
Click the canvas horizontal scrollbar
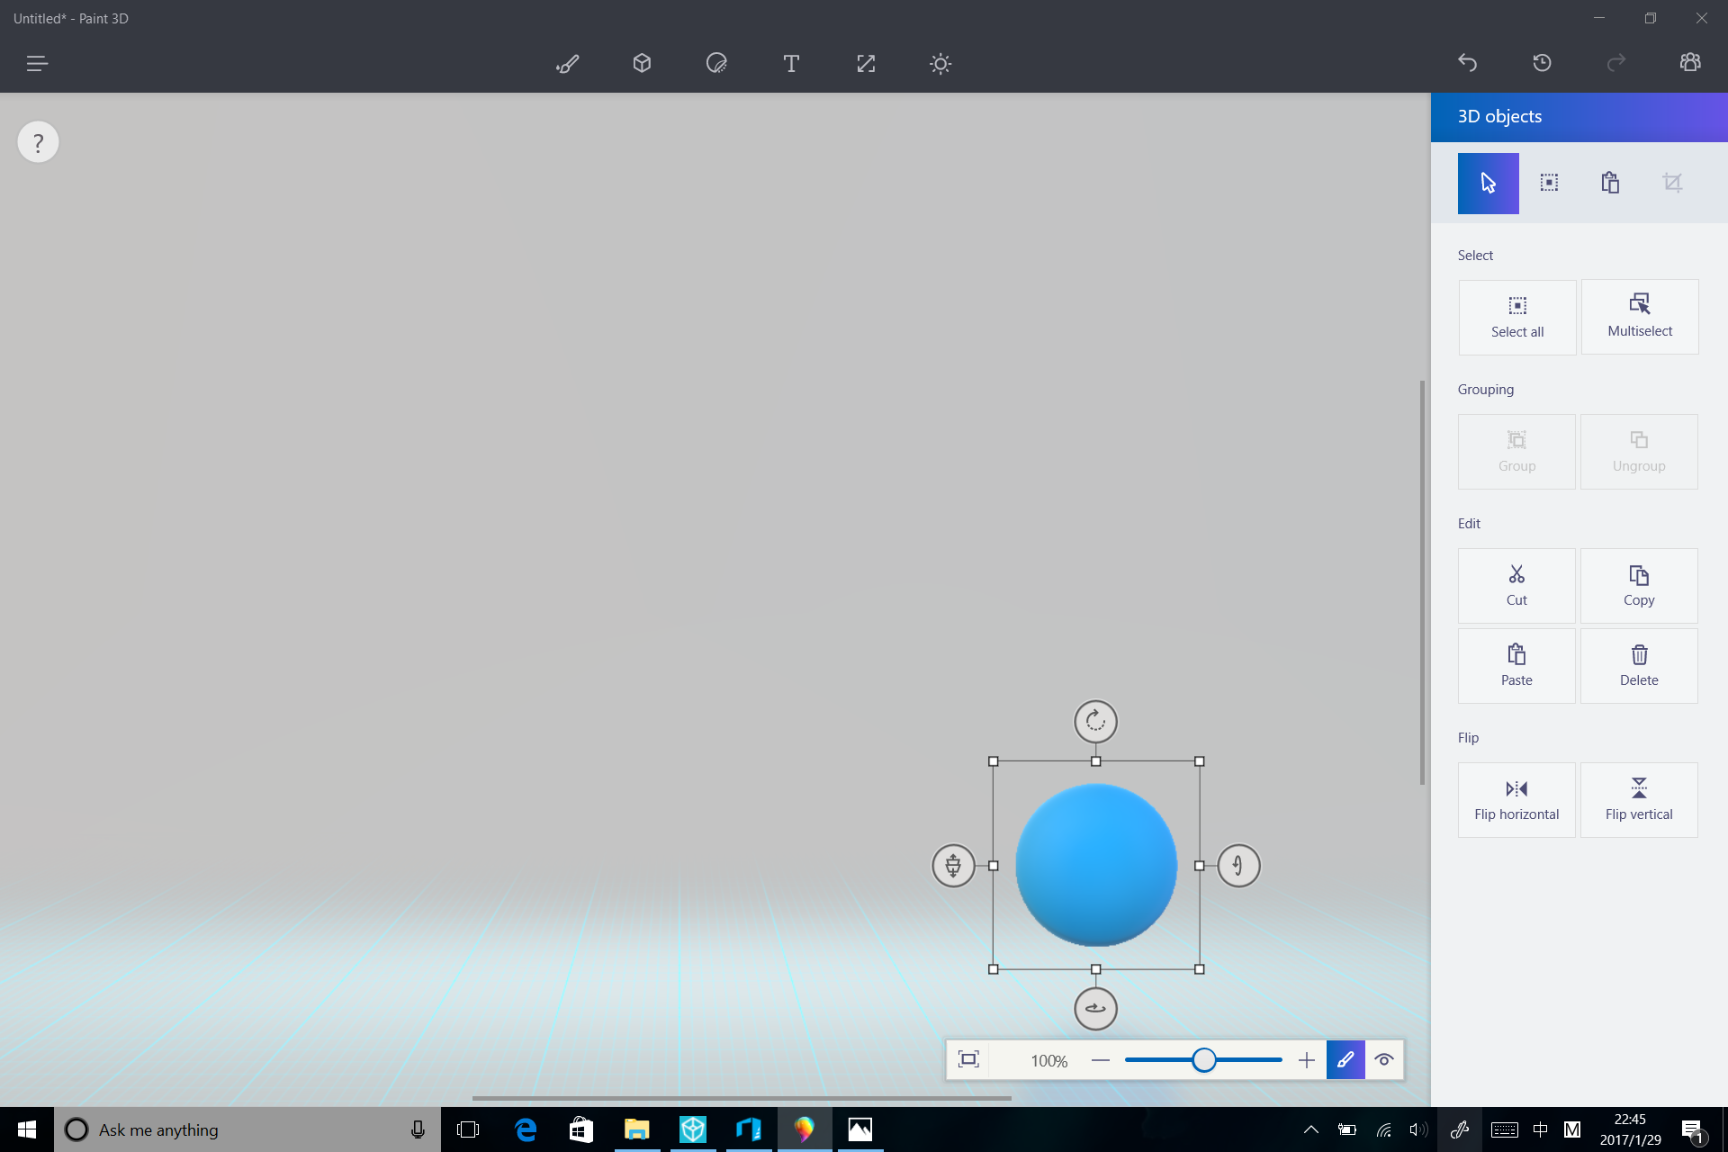click(x=741, y=1098)
